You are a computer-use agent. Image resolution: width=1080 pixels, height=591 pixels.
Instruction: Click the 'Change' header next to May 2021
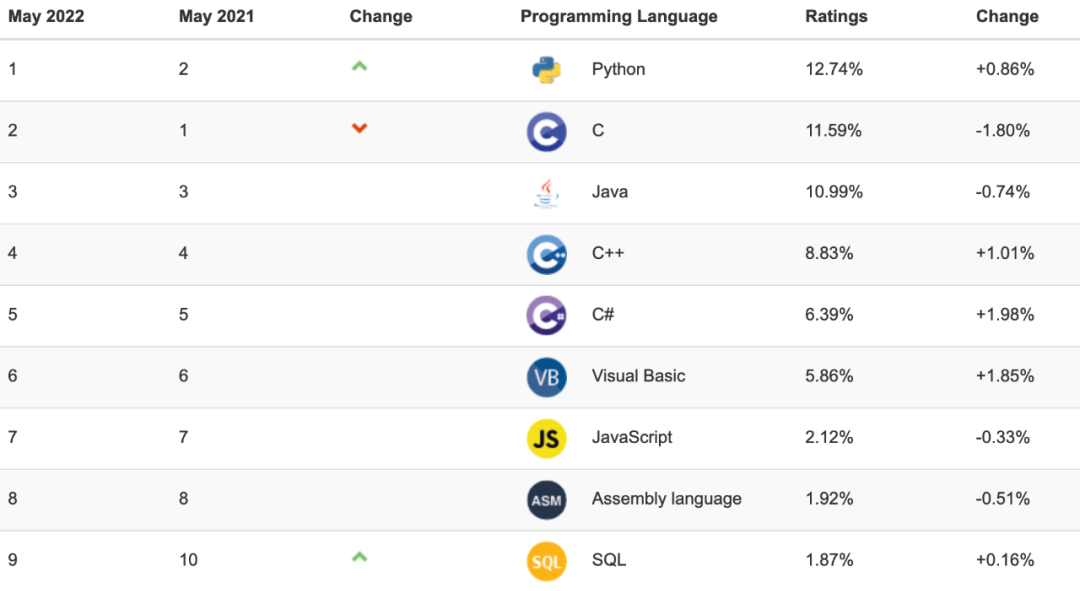(381, 17)
